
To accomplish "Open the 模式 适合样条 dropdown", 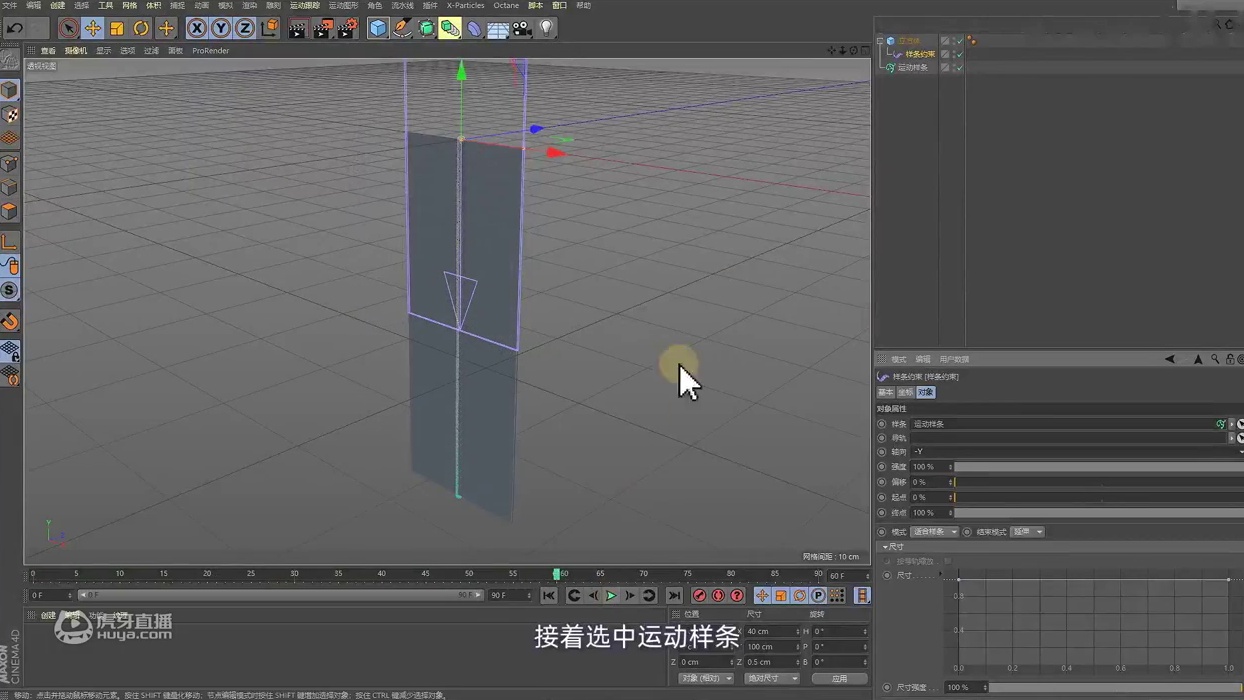I will (934, 532).
